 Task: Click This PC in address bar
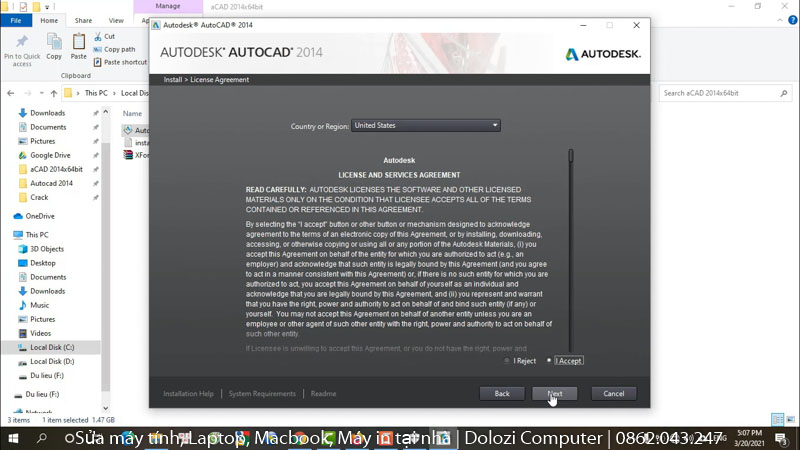click(96, 93)
